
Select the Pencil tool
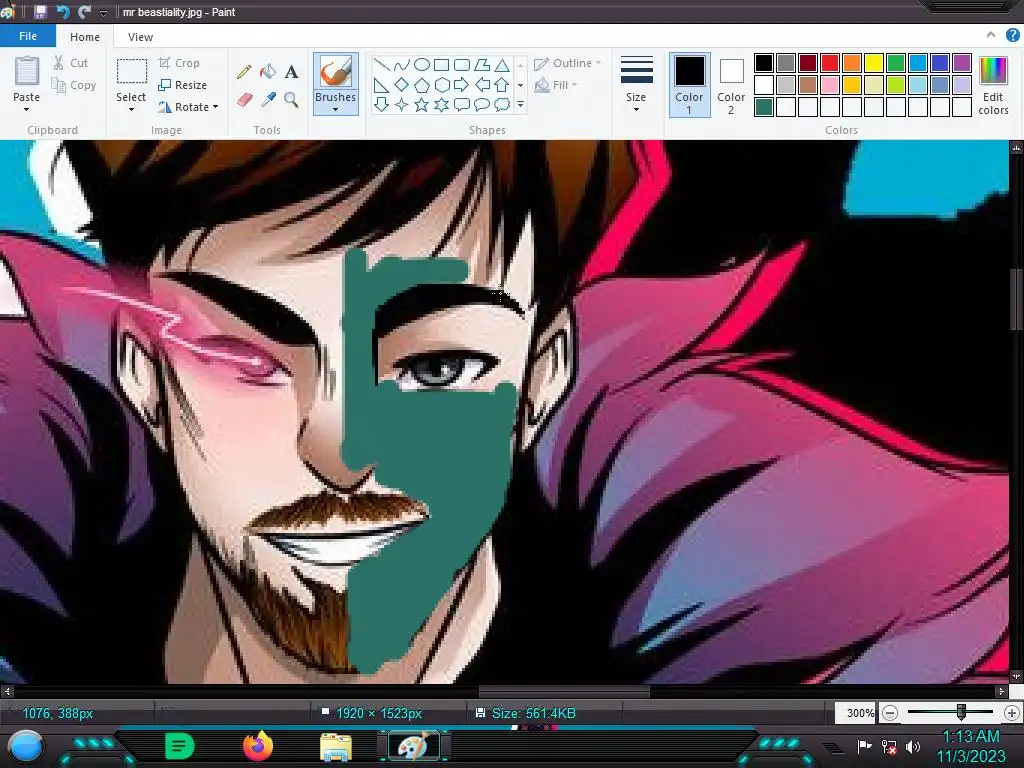click(x=244, y=72)
